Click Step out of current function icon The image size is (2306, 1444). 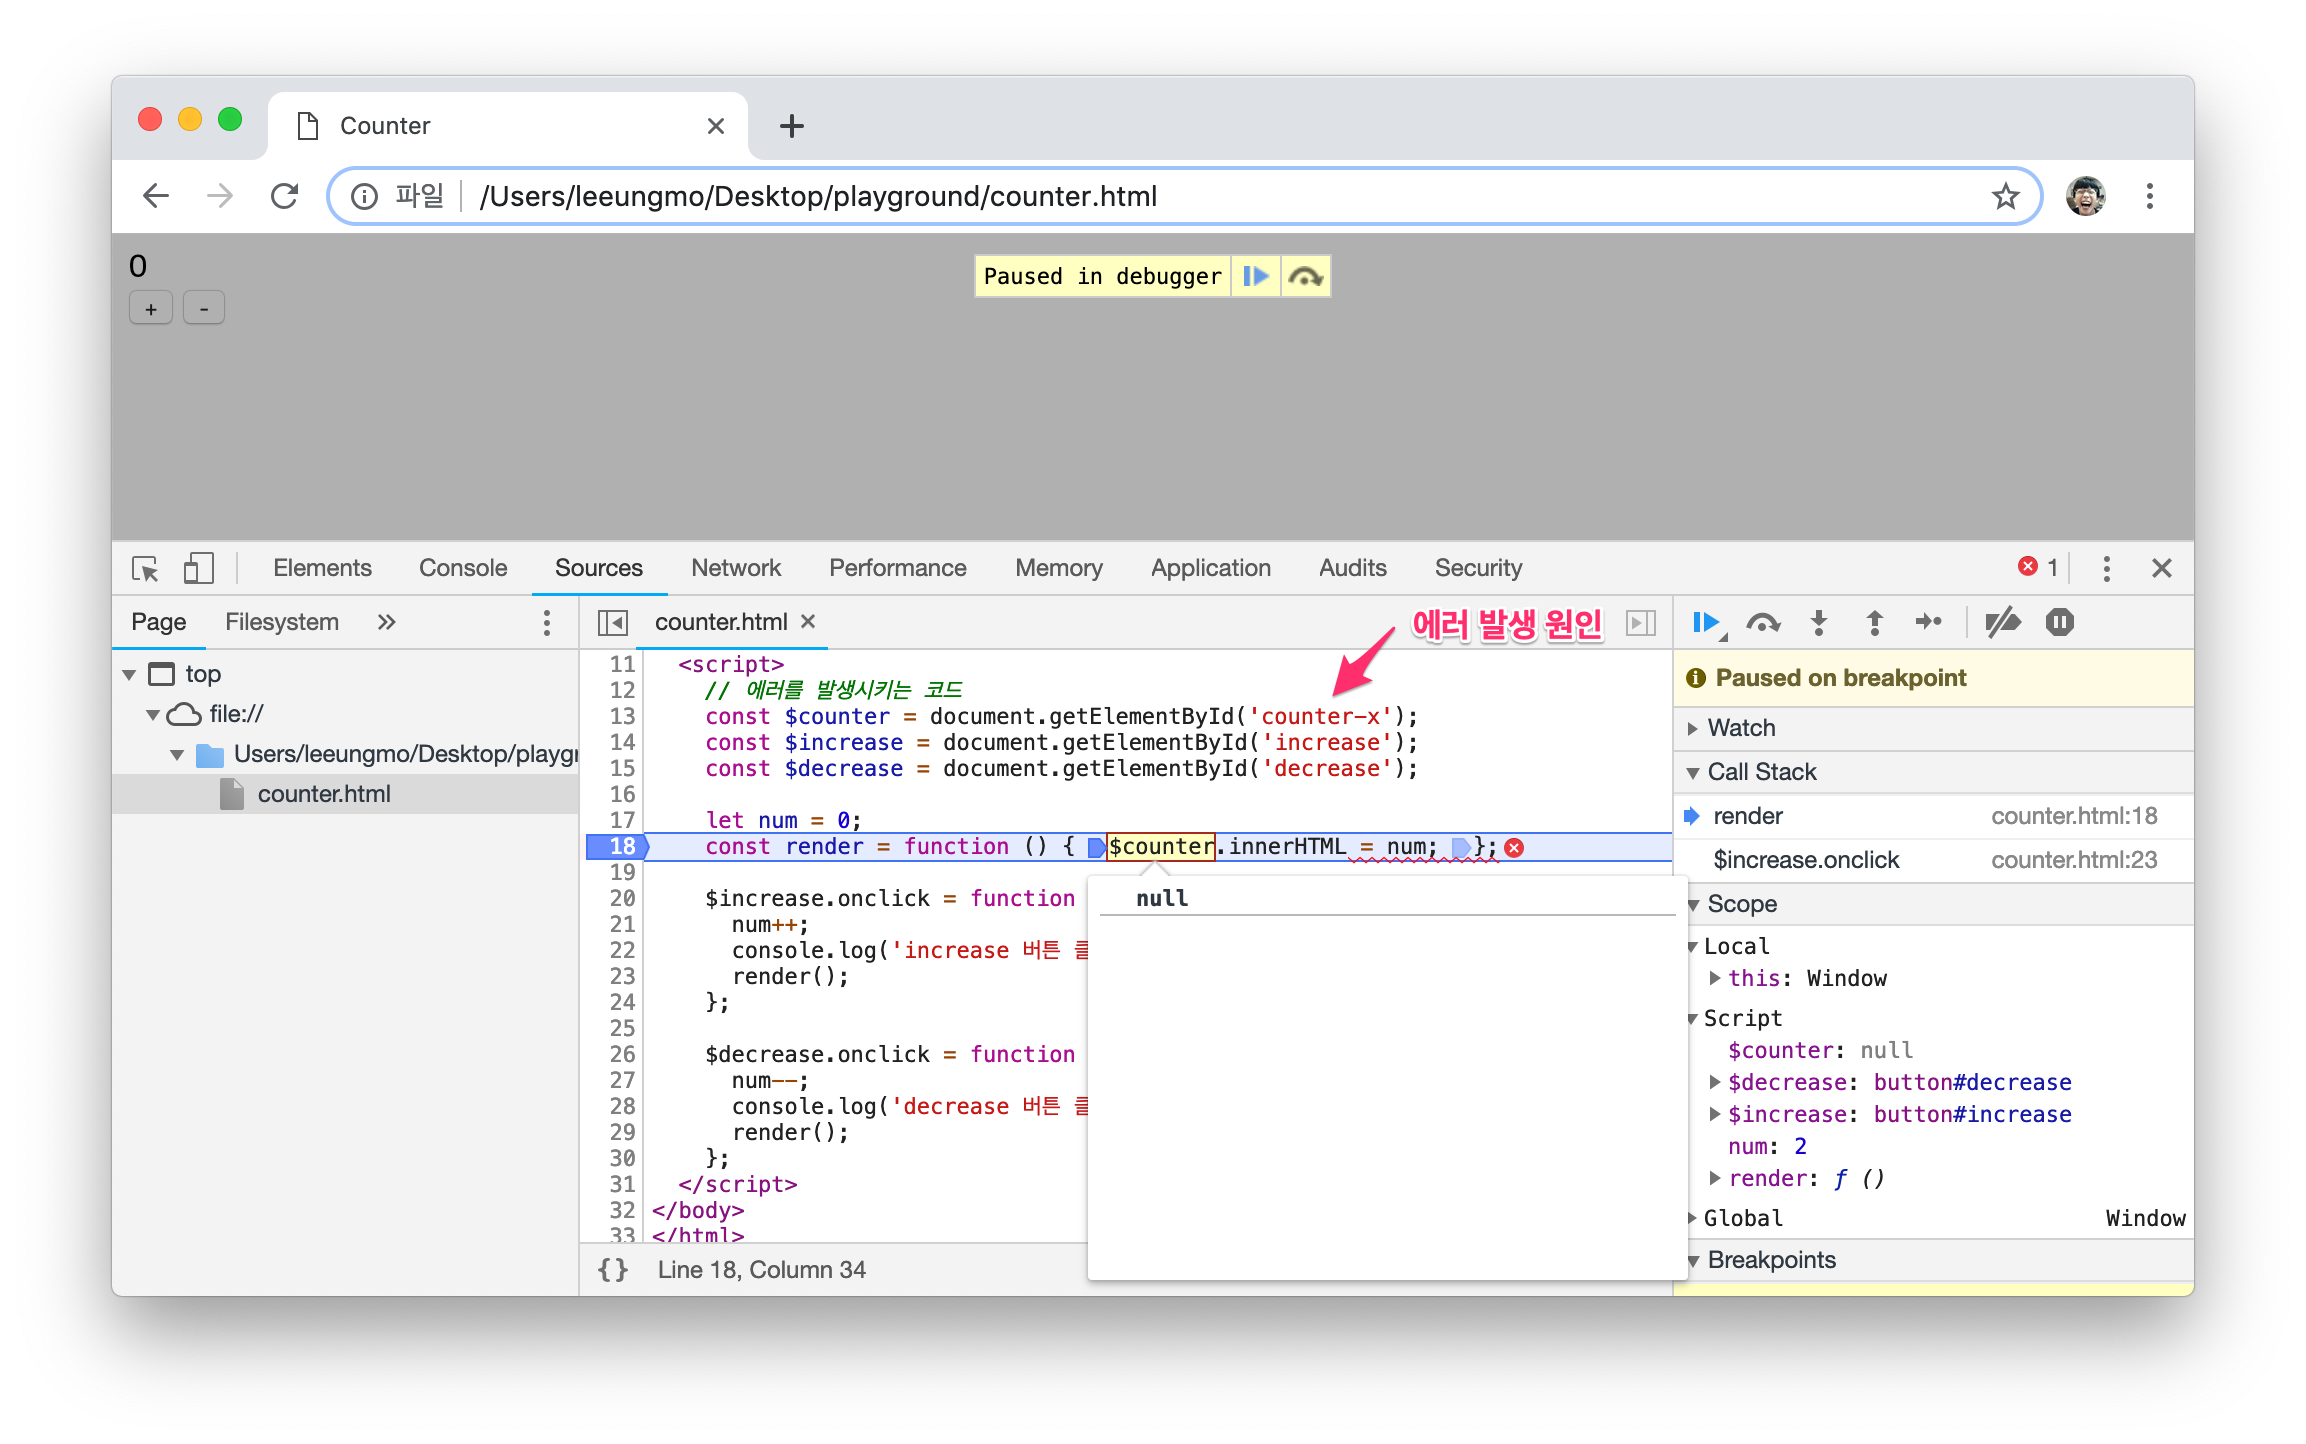tap(1875, 623)
